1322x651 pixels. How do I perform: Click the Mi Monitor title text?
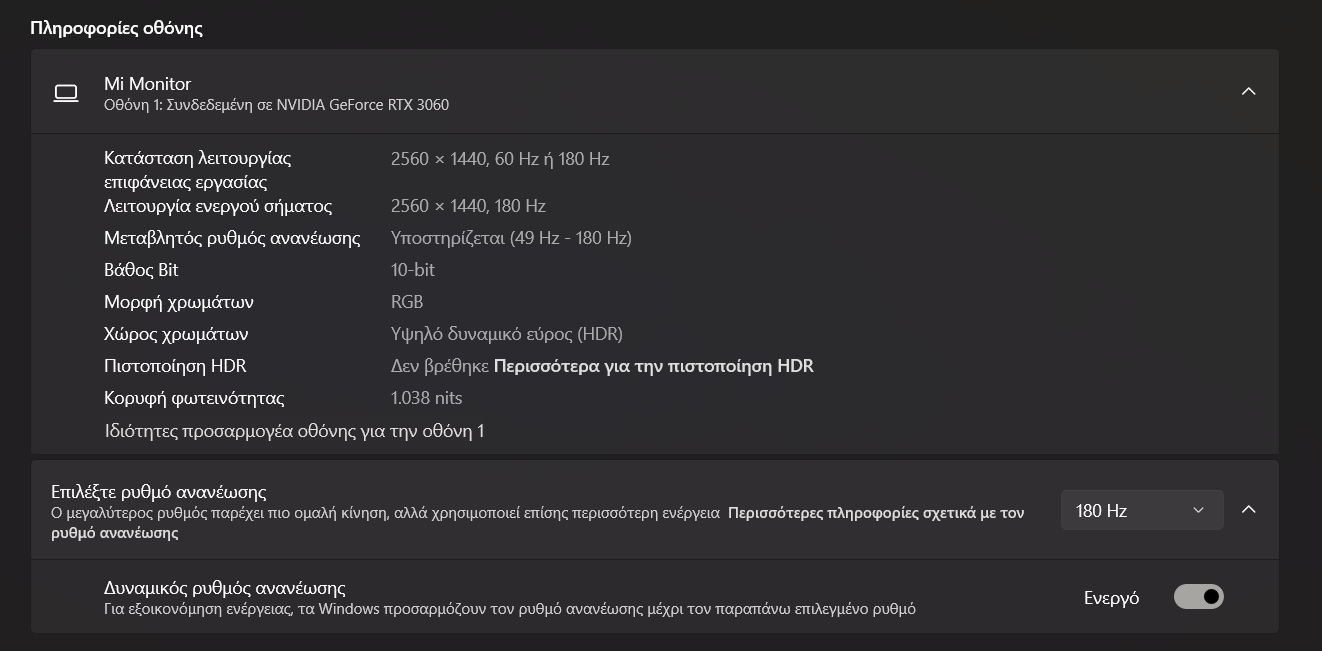pos(147,84)
